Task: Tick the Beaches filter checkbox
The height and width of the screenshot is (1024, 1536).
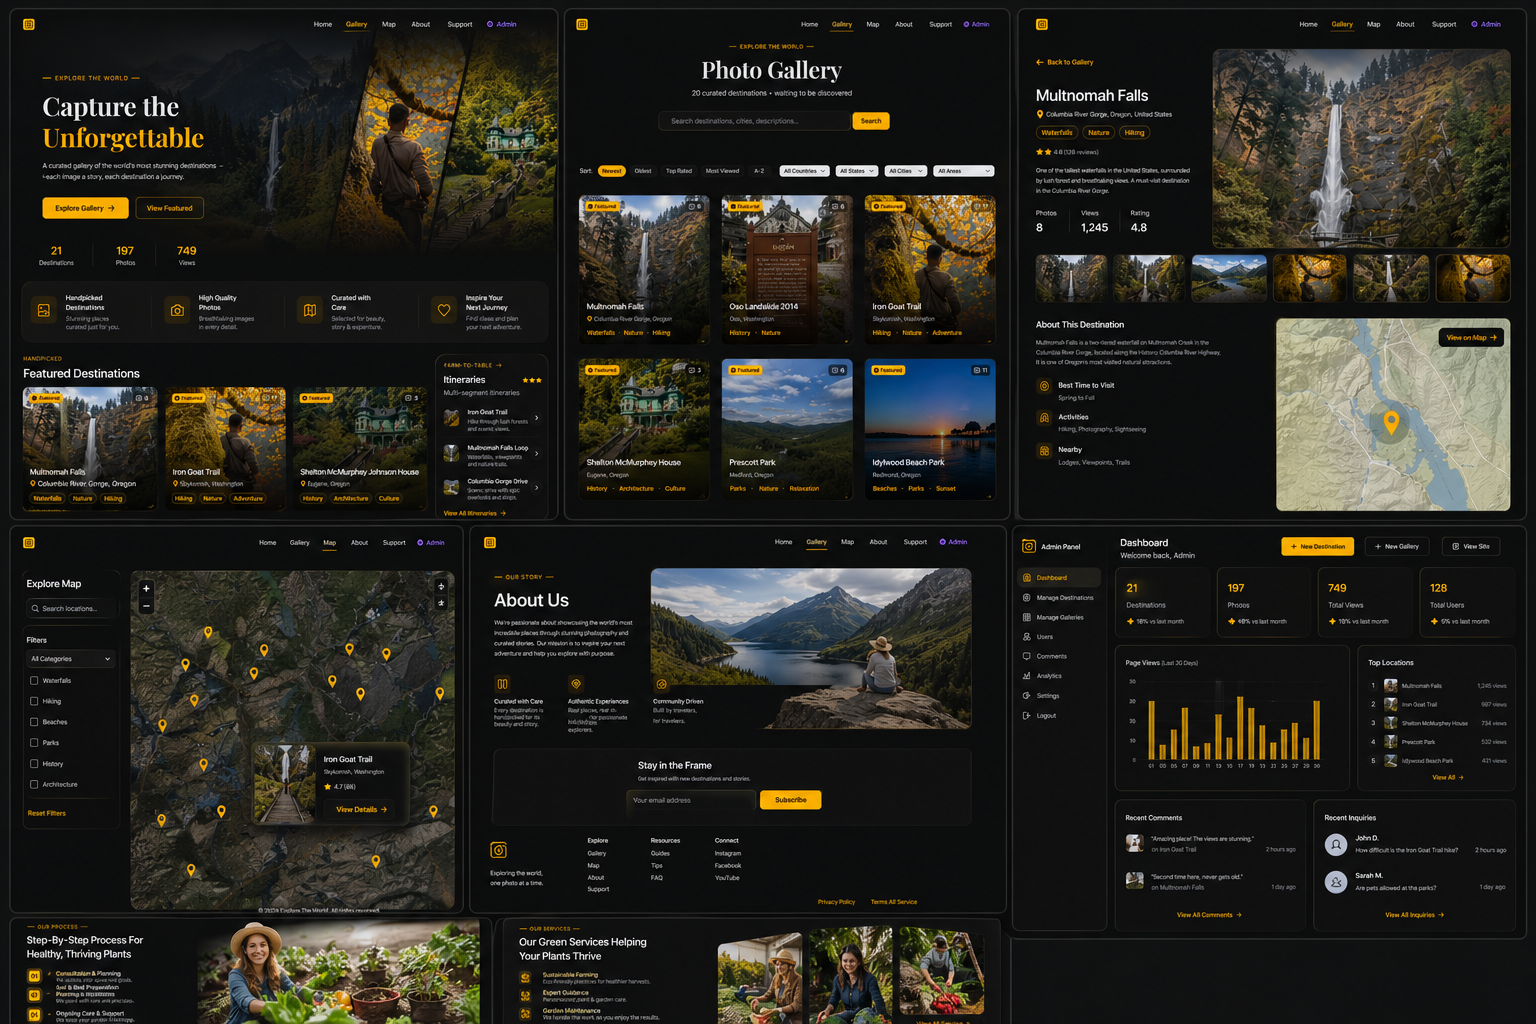Action: pos(34,722)
